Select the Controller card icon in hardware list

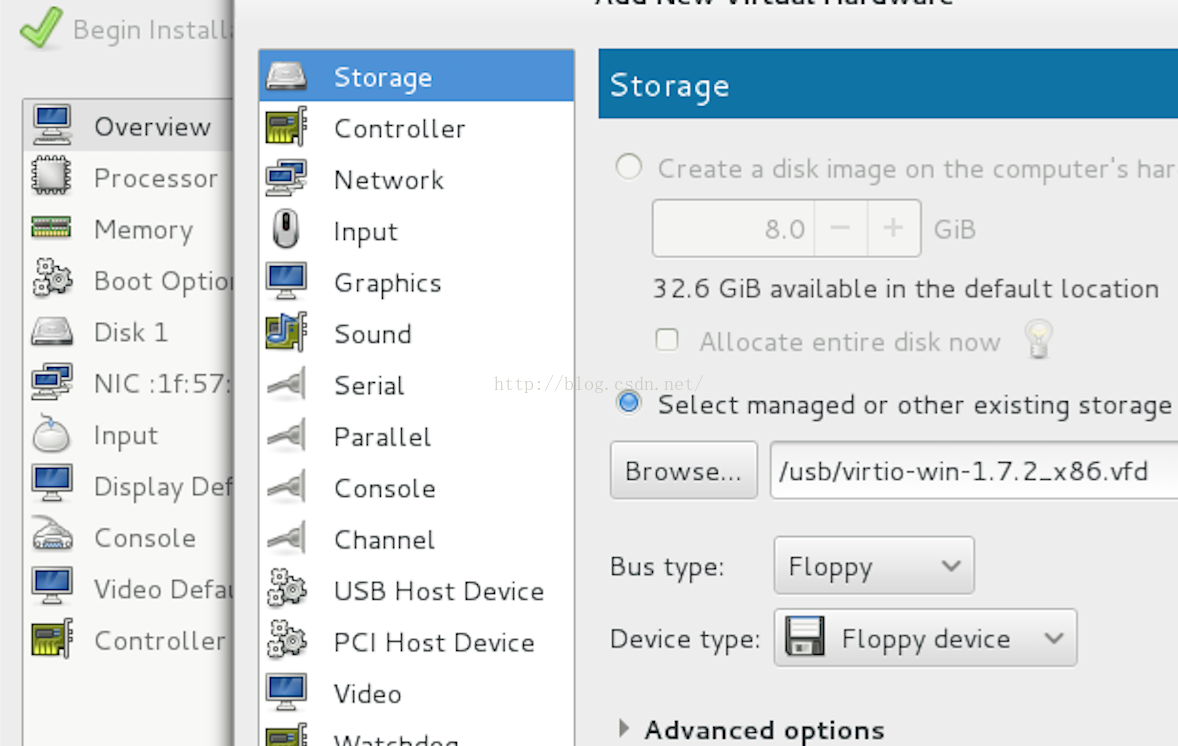(286, 127)
